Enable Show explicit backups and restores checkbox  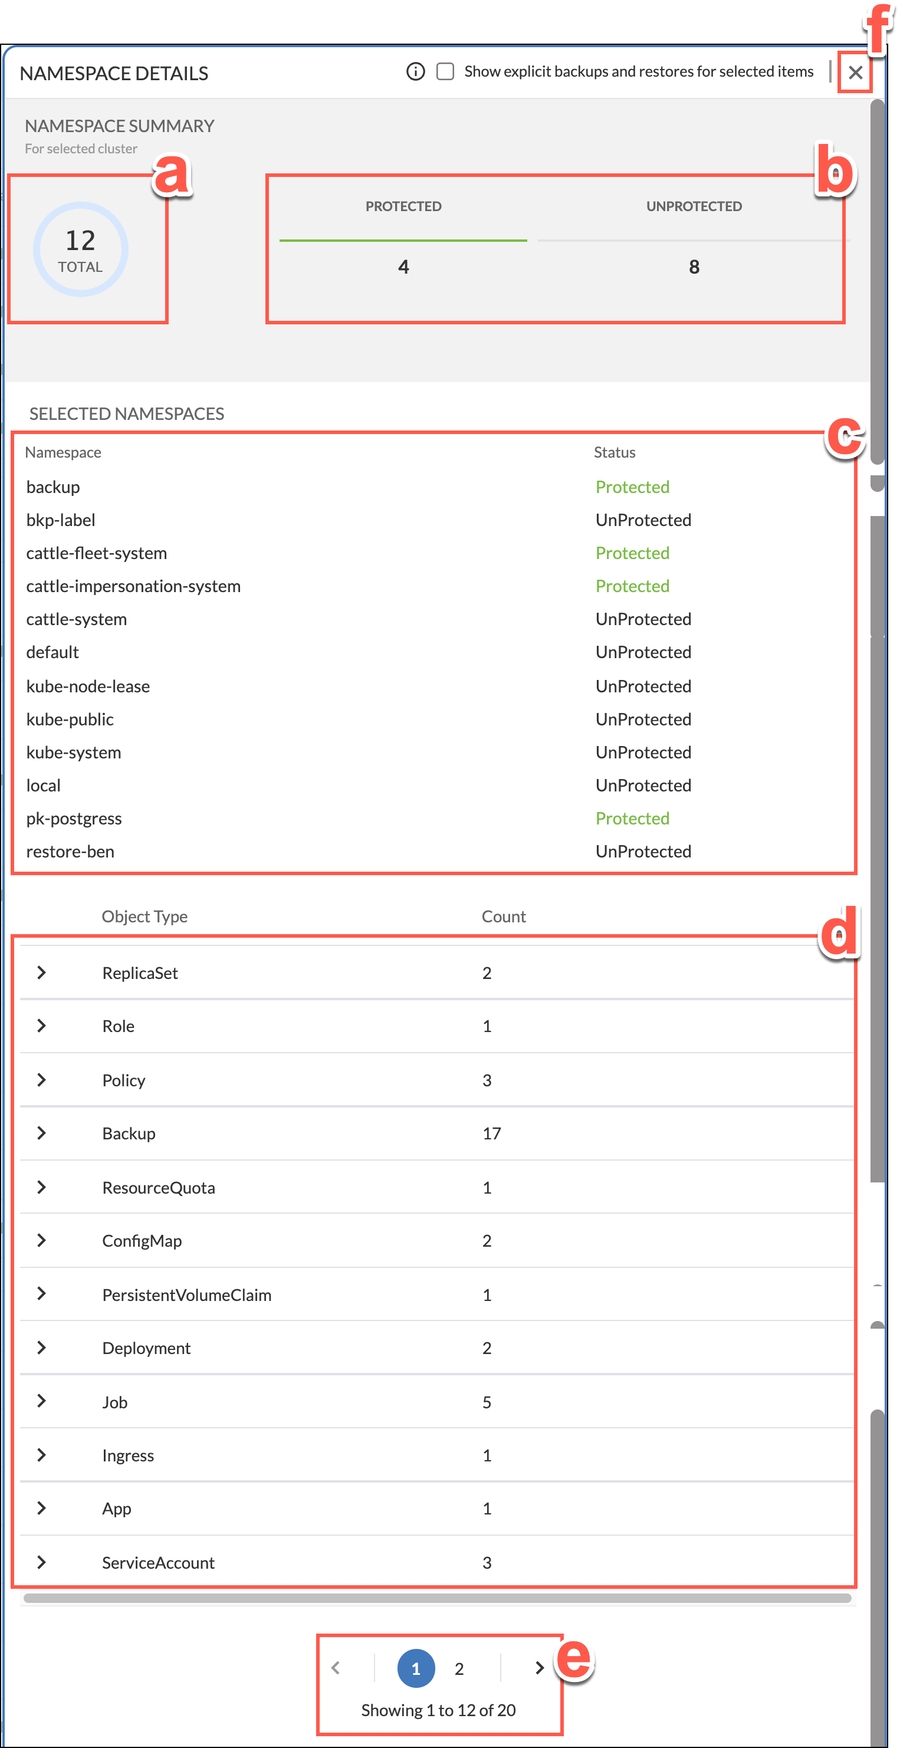point(446,72)
